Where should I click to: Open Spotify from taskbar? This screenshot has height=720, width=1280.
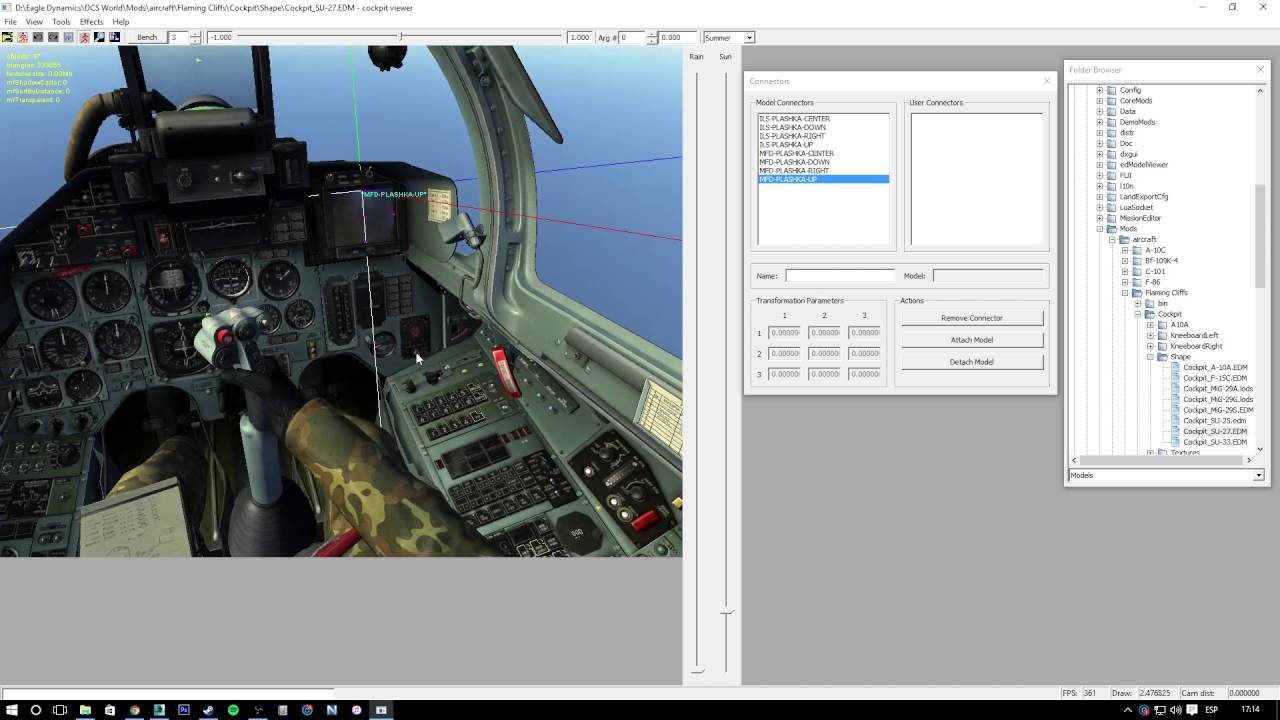233,710
